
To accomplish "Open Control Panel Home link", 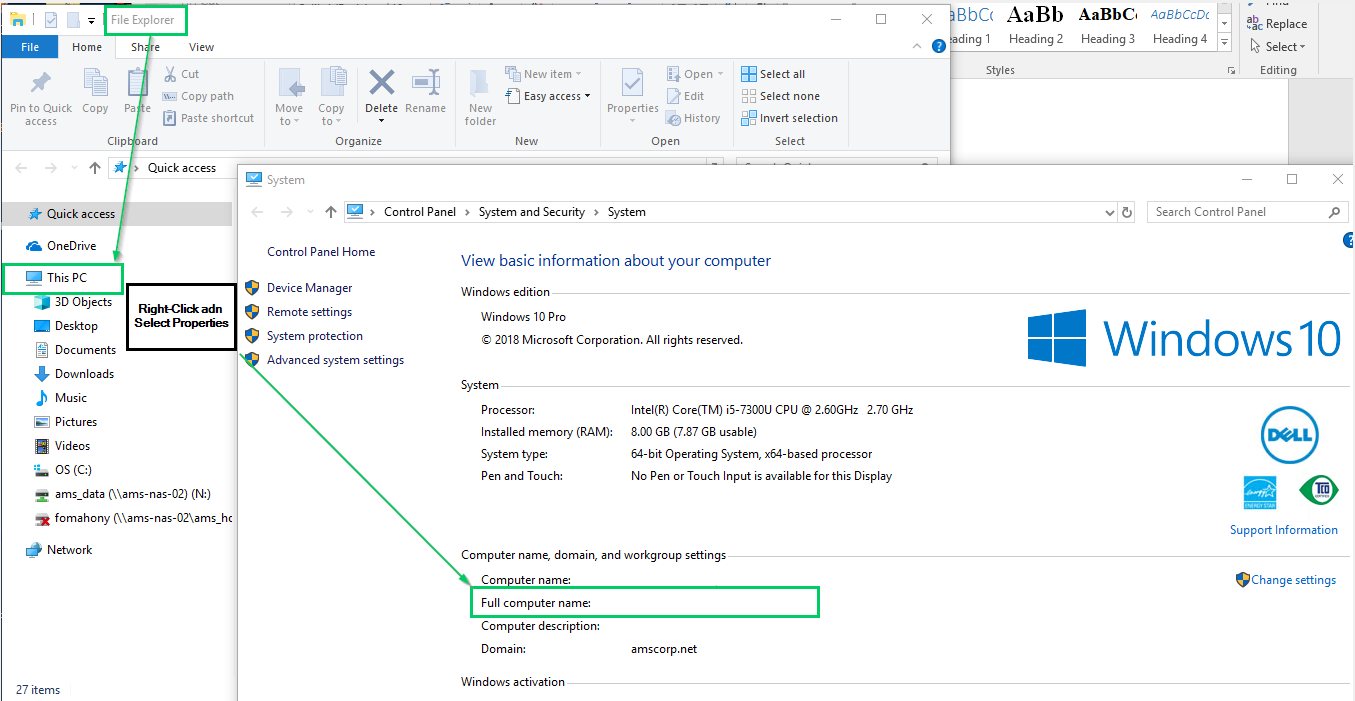I will 321,252.
